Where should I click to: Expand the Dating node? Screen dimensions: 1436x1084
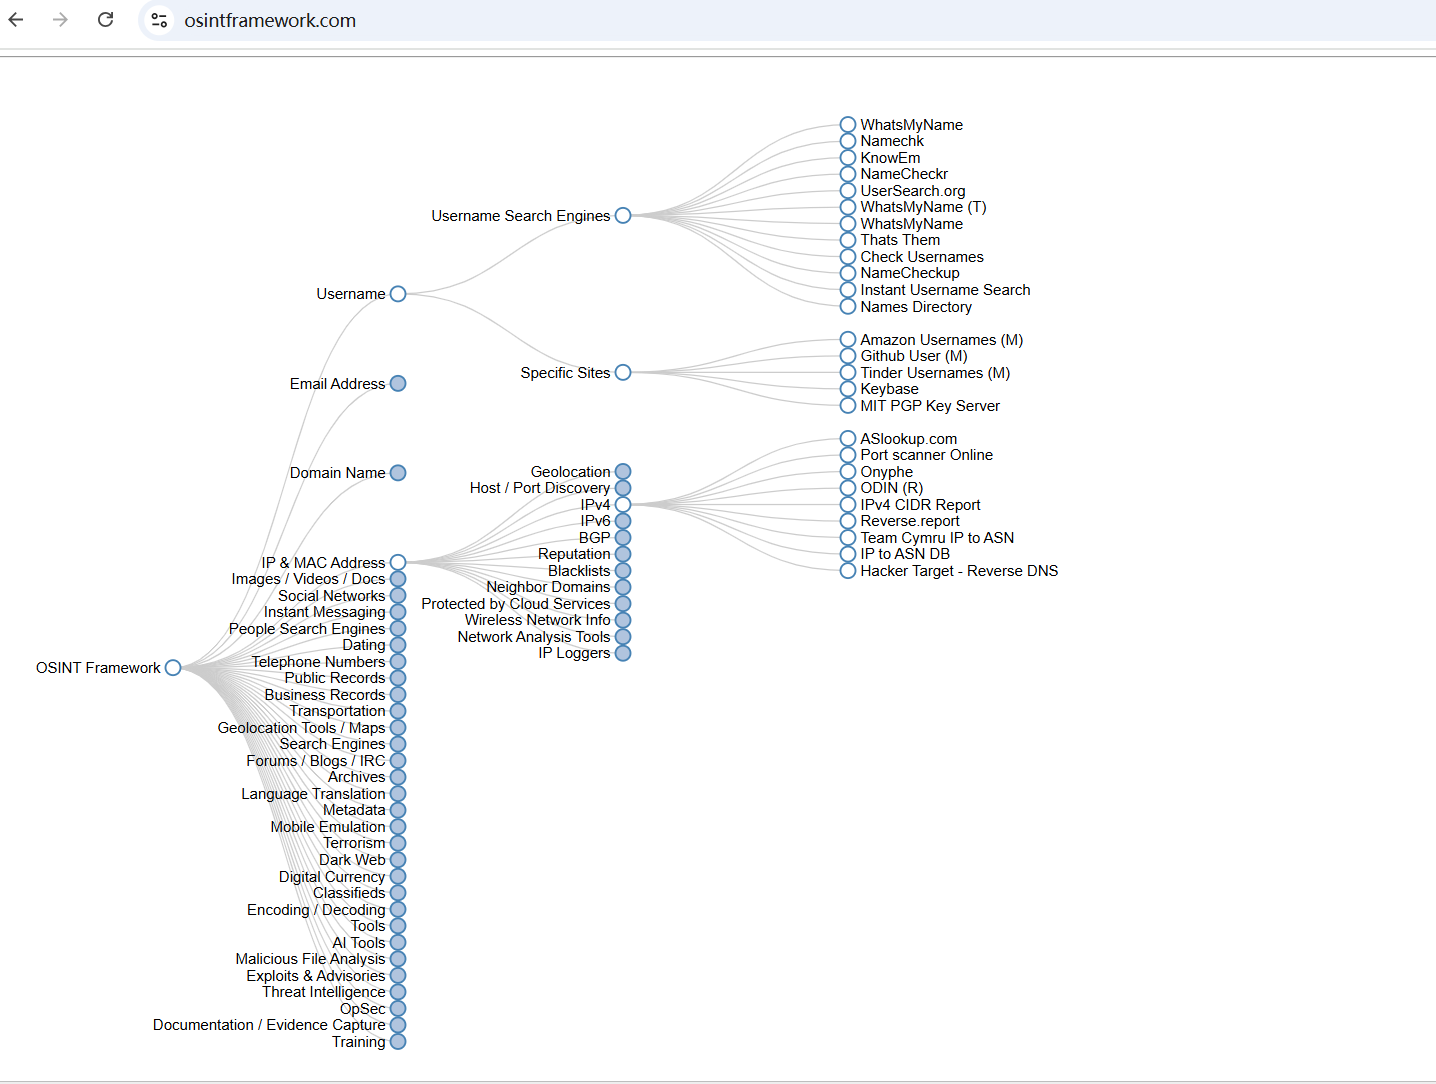click(398, 645)
